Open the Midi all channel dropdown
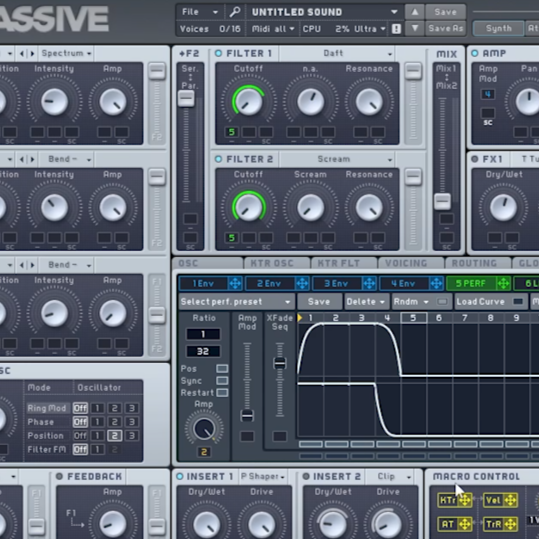Image resolution: width=539 pixels, height=539 pixels. pos(273,29)
